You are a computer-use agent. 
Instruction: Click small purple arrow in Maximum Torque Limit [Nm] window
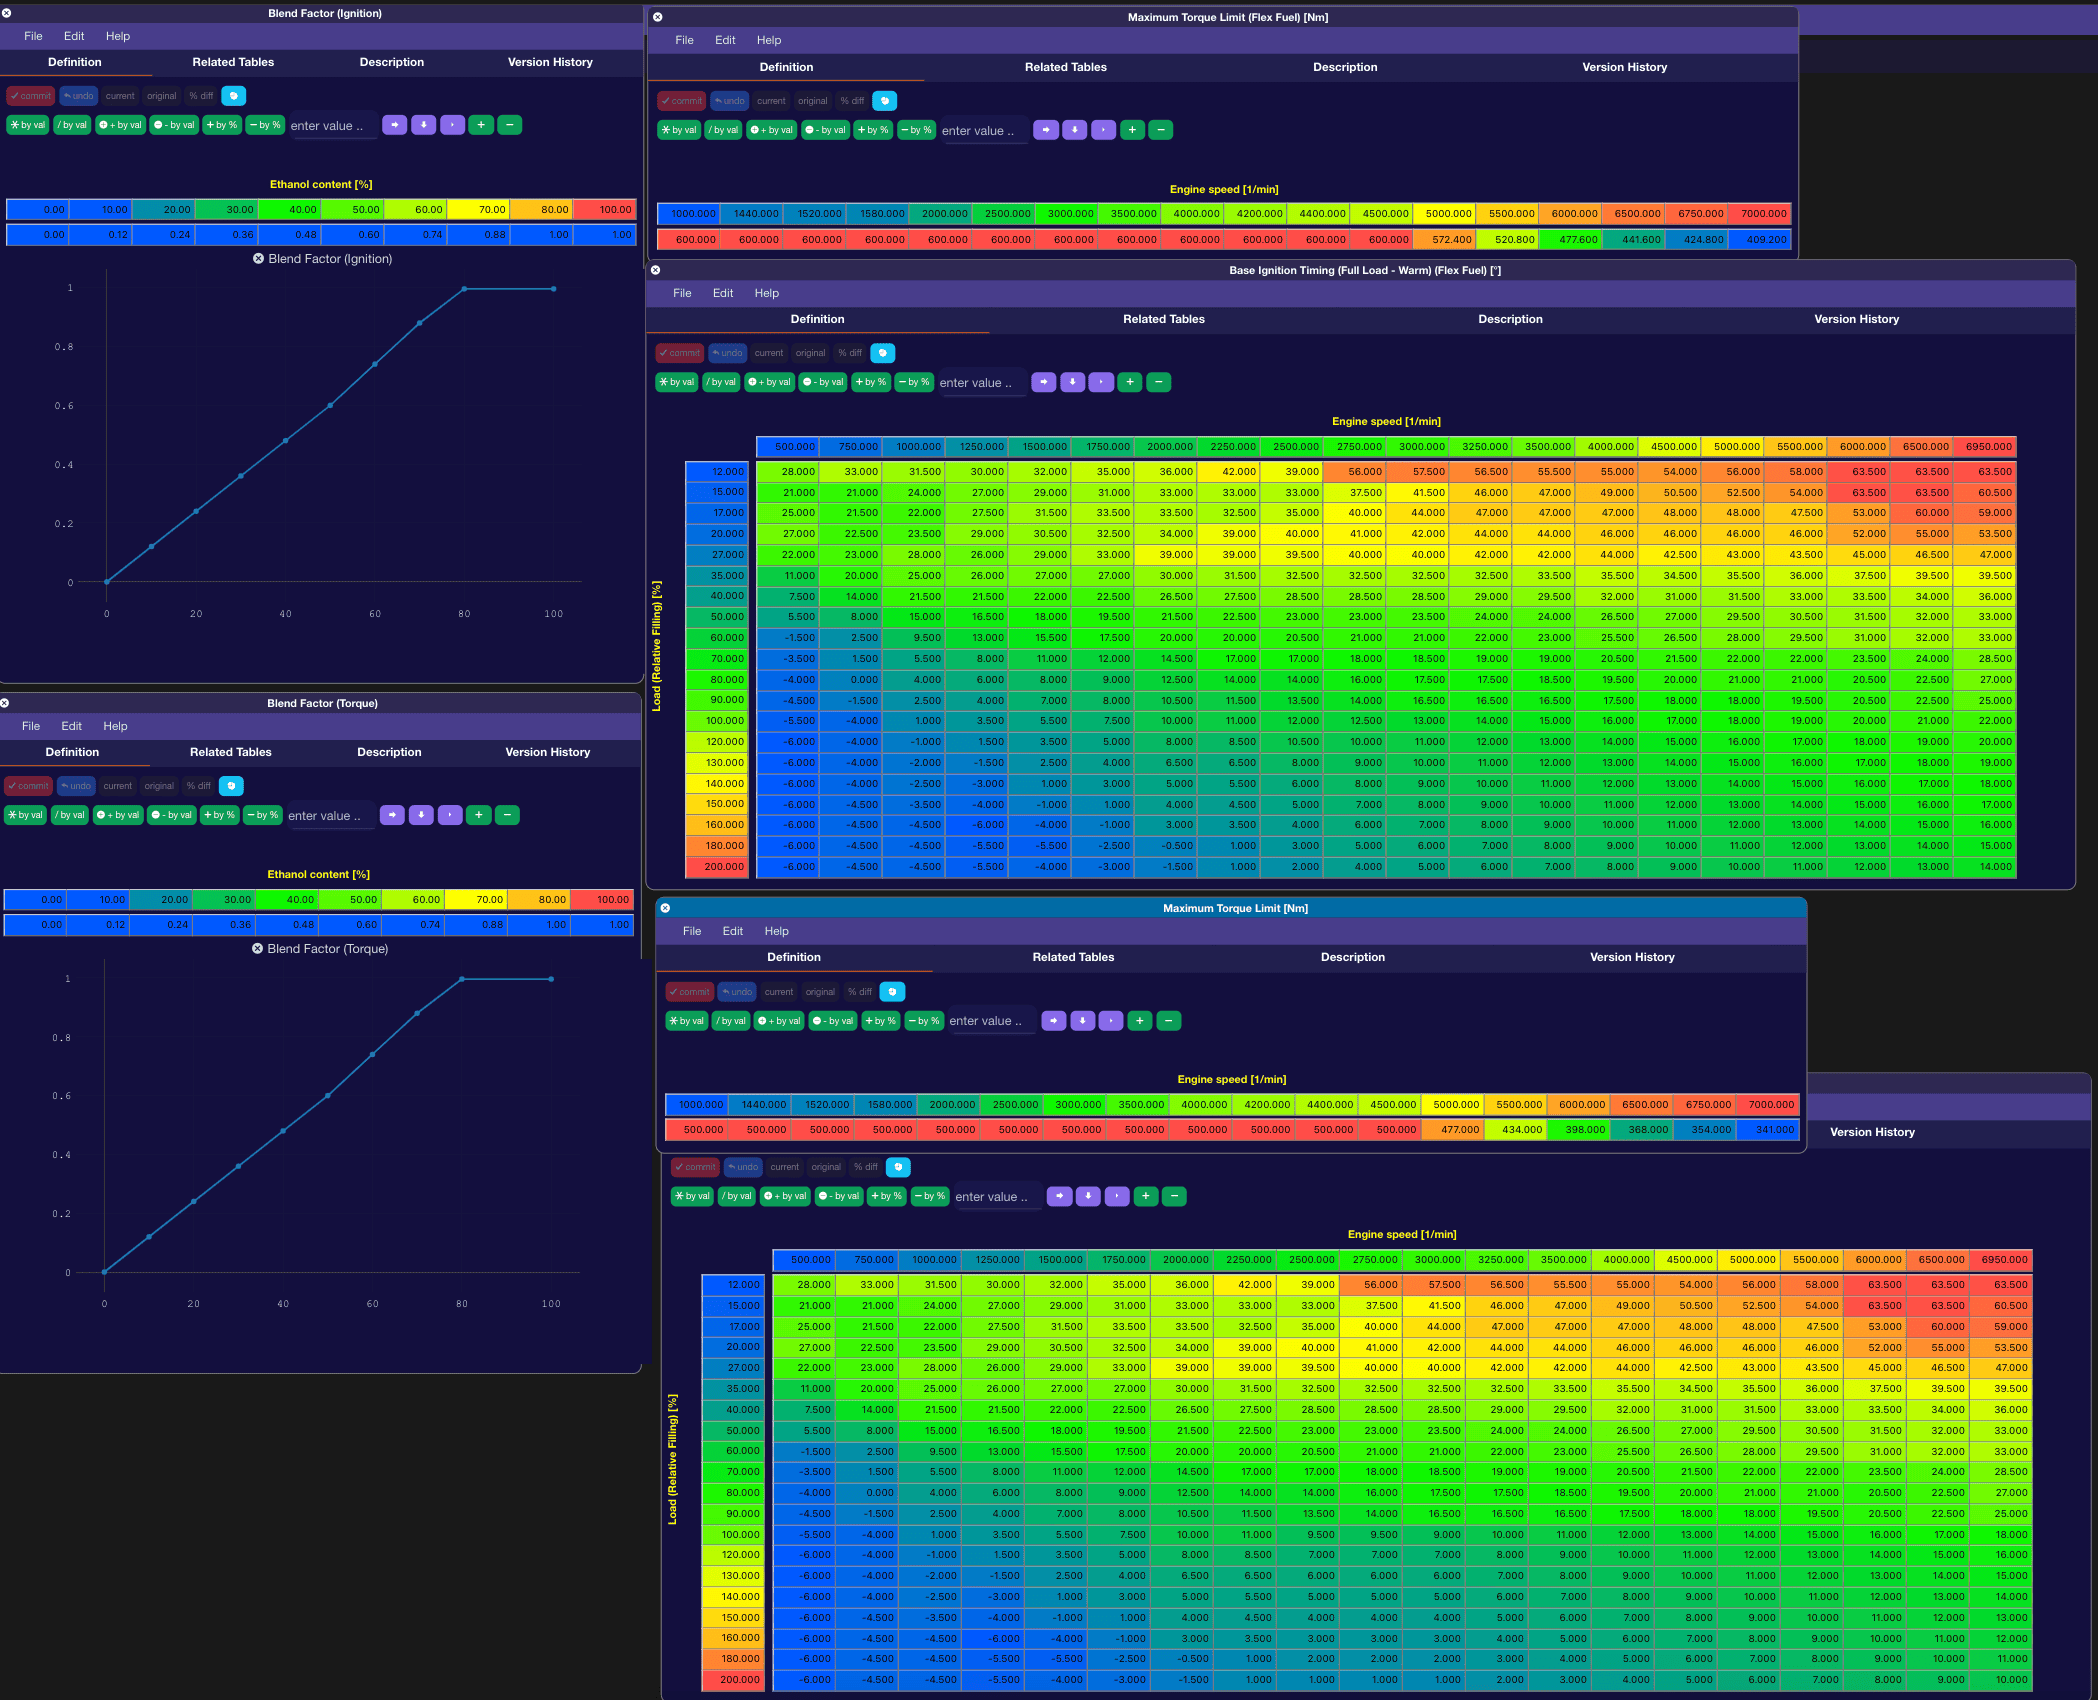point(1111,1021)
